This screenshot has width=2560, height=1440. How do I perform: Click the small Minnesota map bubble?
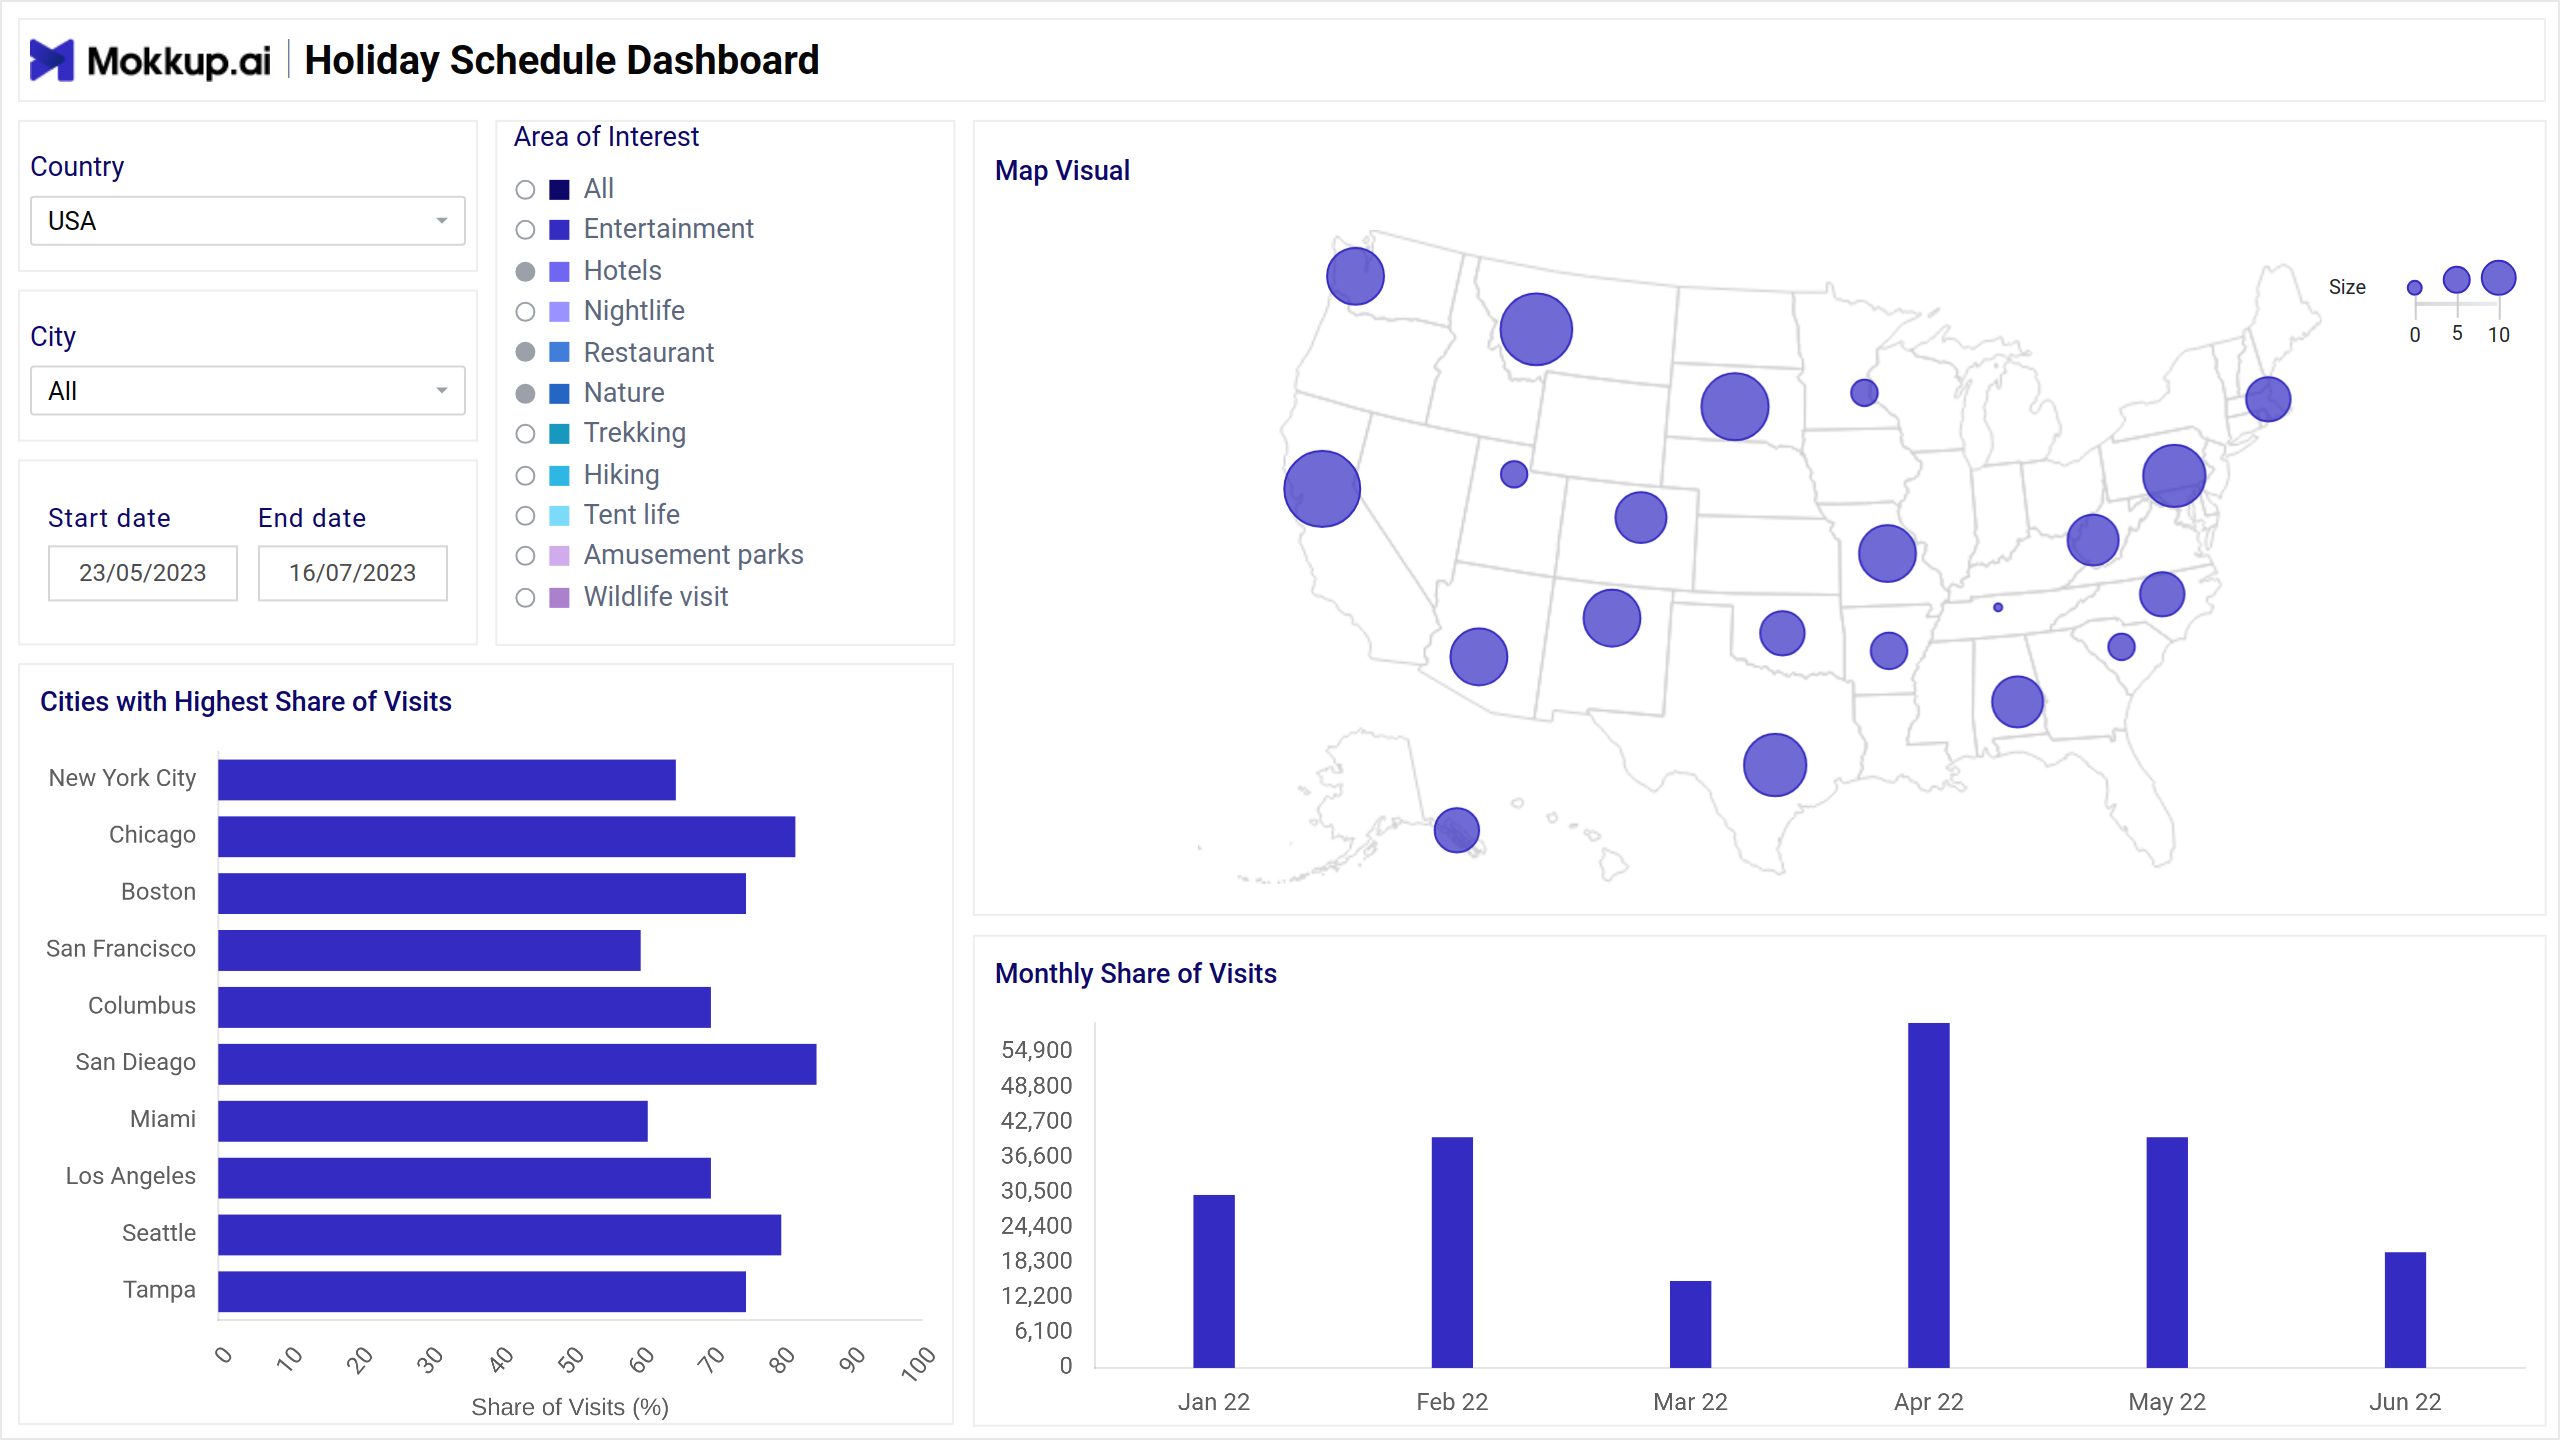click(x=1864, y=393)
